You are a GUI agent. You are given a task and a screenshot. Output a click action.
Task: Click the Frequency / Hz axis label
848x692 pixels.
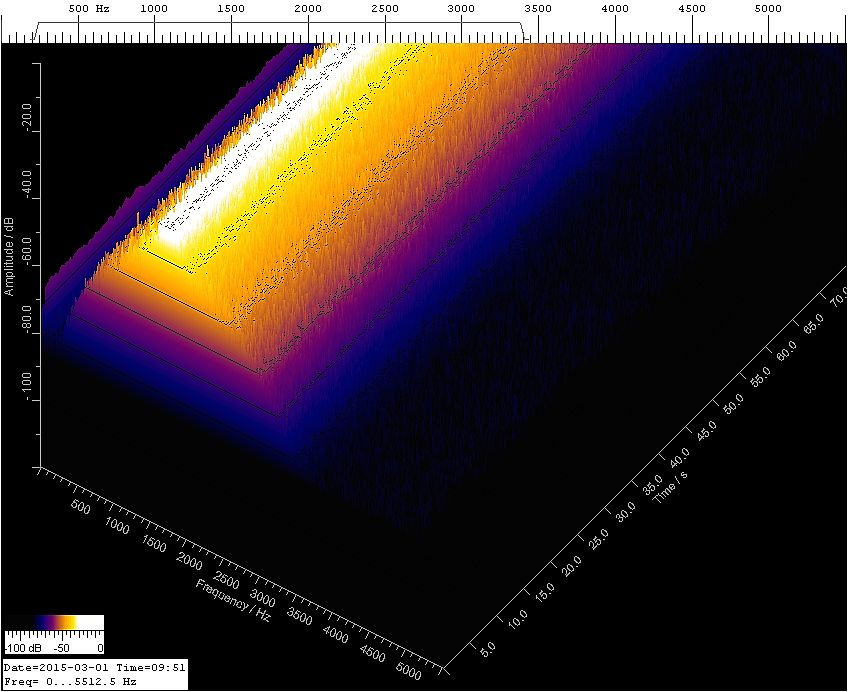[x=234, y=599]
